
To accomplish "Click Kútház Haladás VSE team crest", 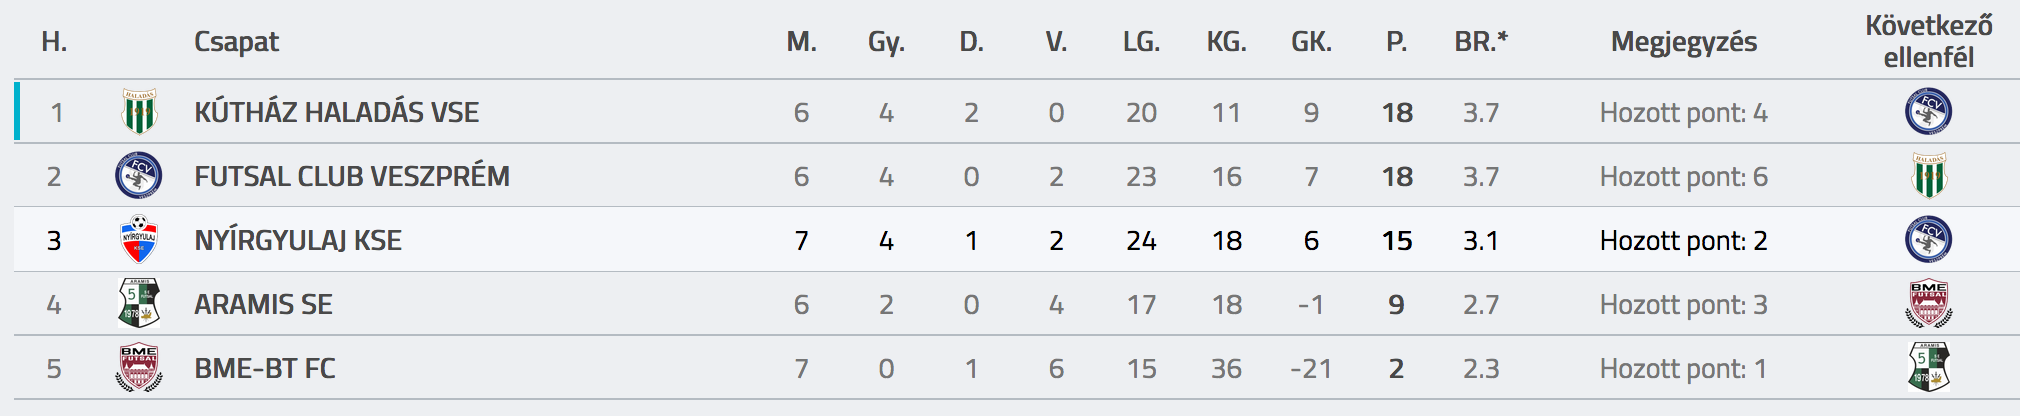I will [x=139, y=112].
